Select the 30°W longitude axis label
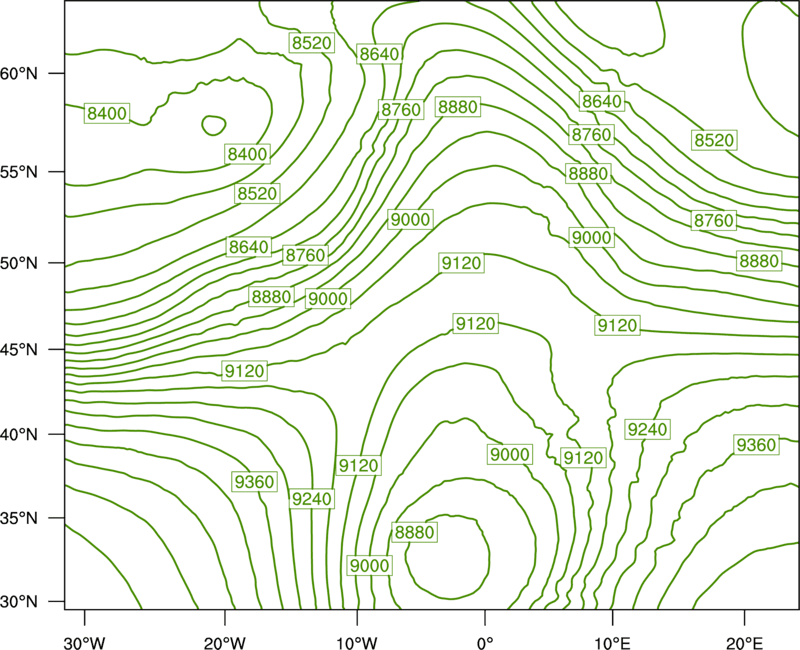Viewport: 800px width, 650px height. click(84, 643)
